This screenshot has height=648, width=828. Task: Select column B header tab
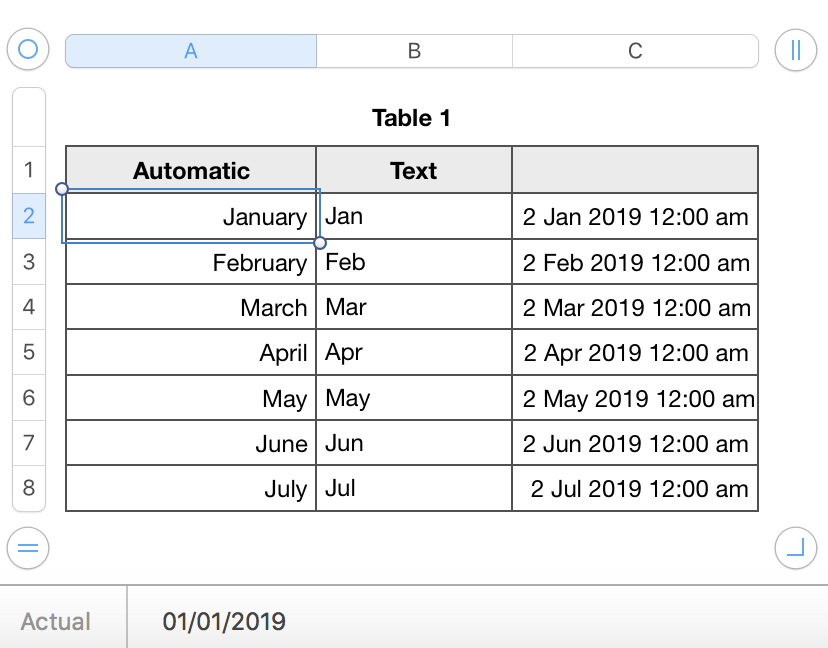pyautogui.click(x=414, y=51)
